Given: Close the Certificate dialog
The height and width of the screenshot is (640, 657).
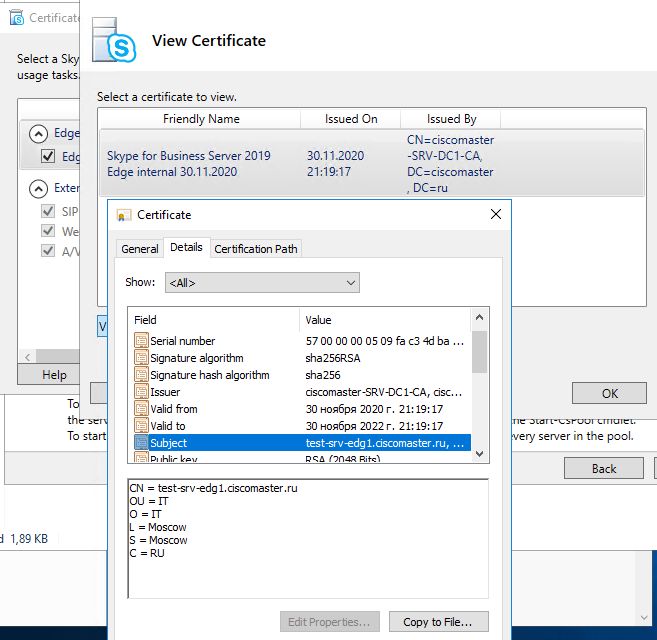Looking at the screenshot, I should (496, 214).
